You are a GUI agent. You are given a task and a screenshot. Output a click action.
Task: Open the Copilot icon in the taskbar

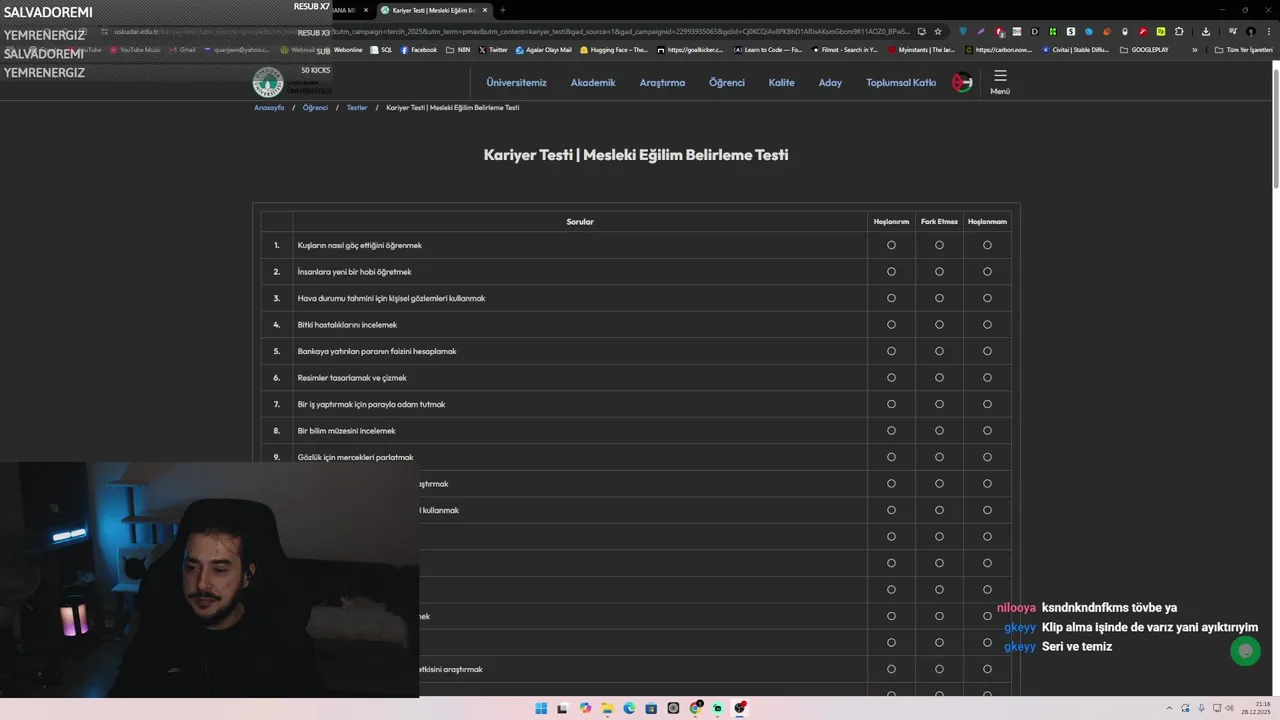(585, 708)
